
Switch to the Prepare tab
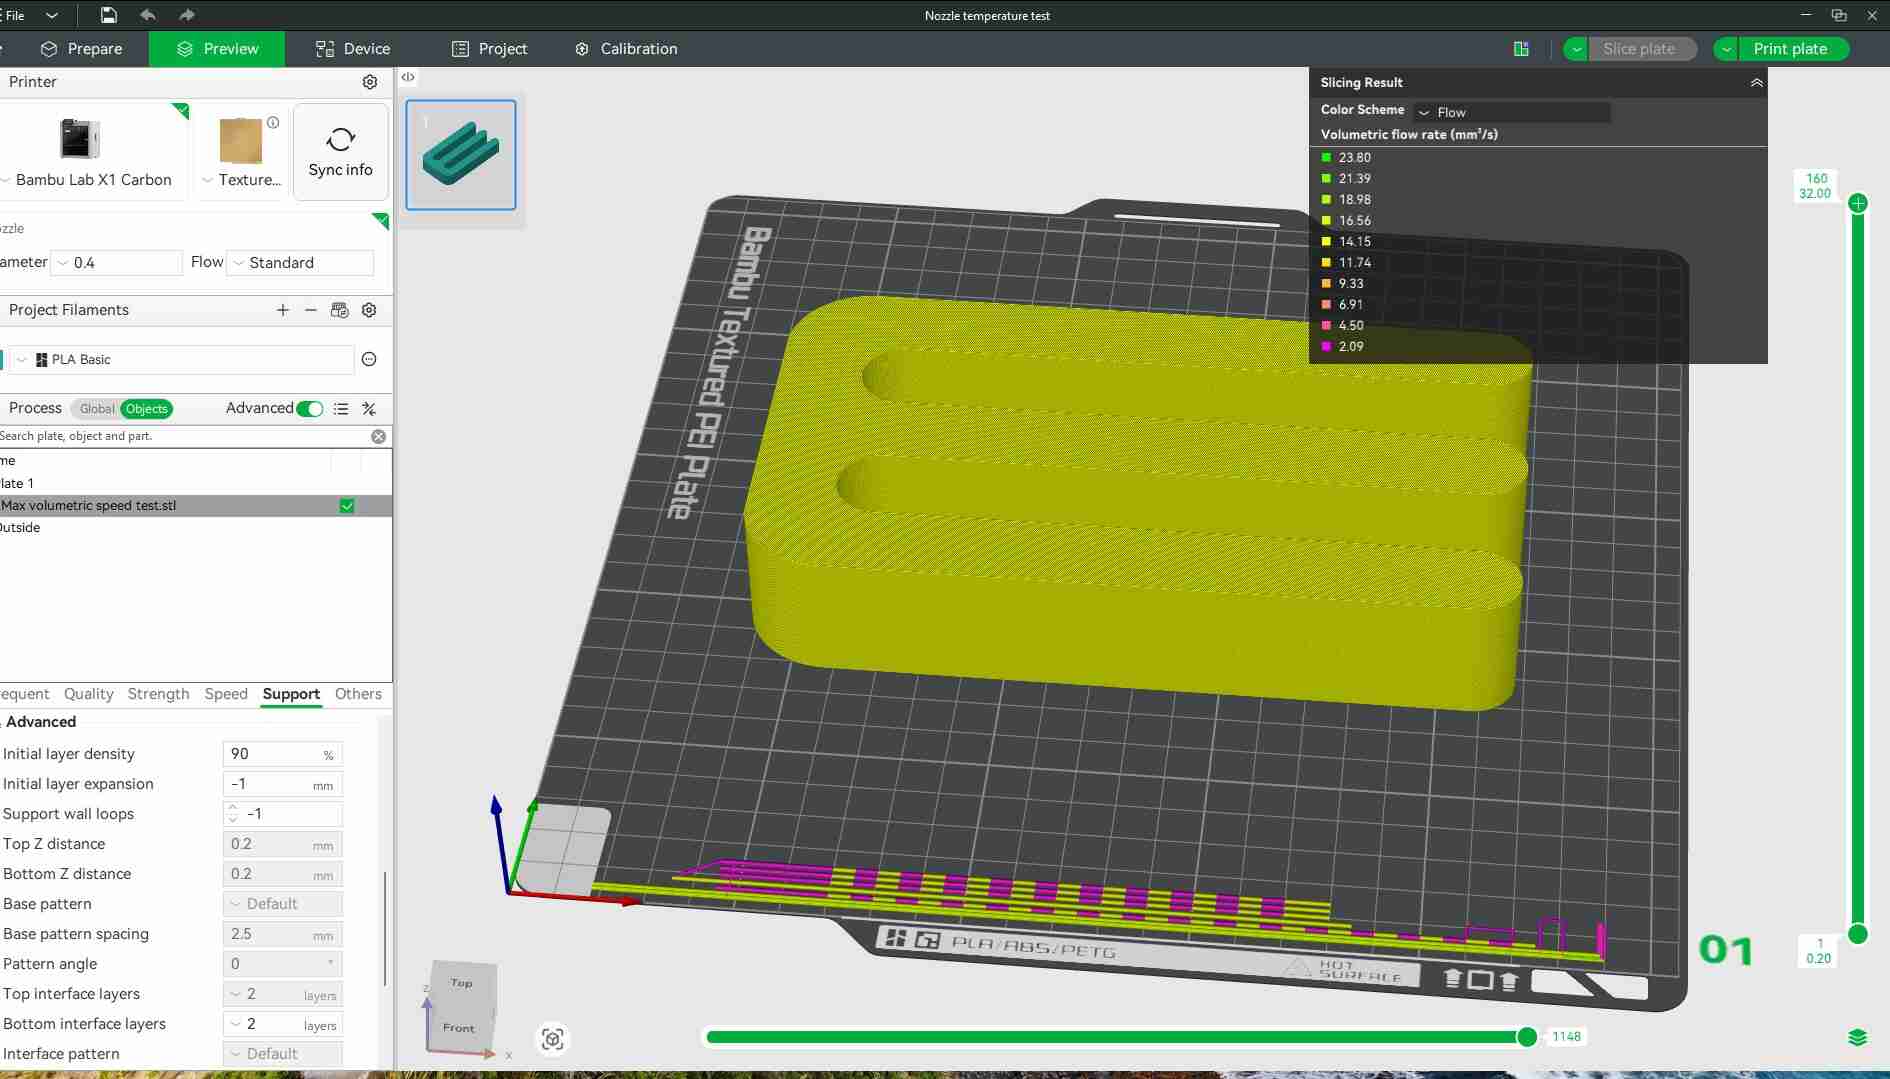point(82,49)
